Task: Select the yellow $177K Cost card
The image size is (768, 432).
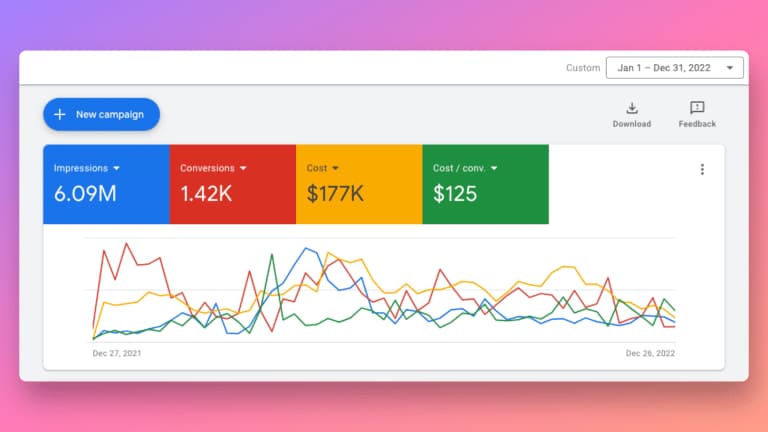Action: 359,184
